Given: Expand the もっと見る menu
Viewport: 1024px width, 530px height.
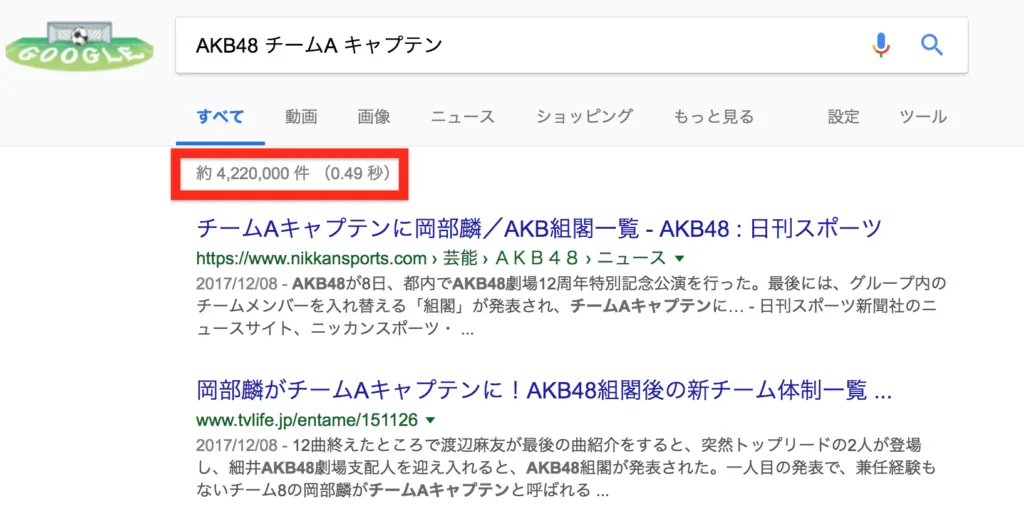Looking at the screenshot, I should (713, 117).
